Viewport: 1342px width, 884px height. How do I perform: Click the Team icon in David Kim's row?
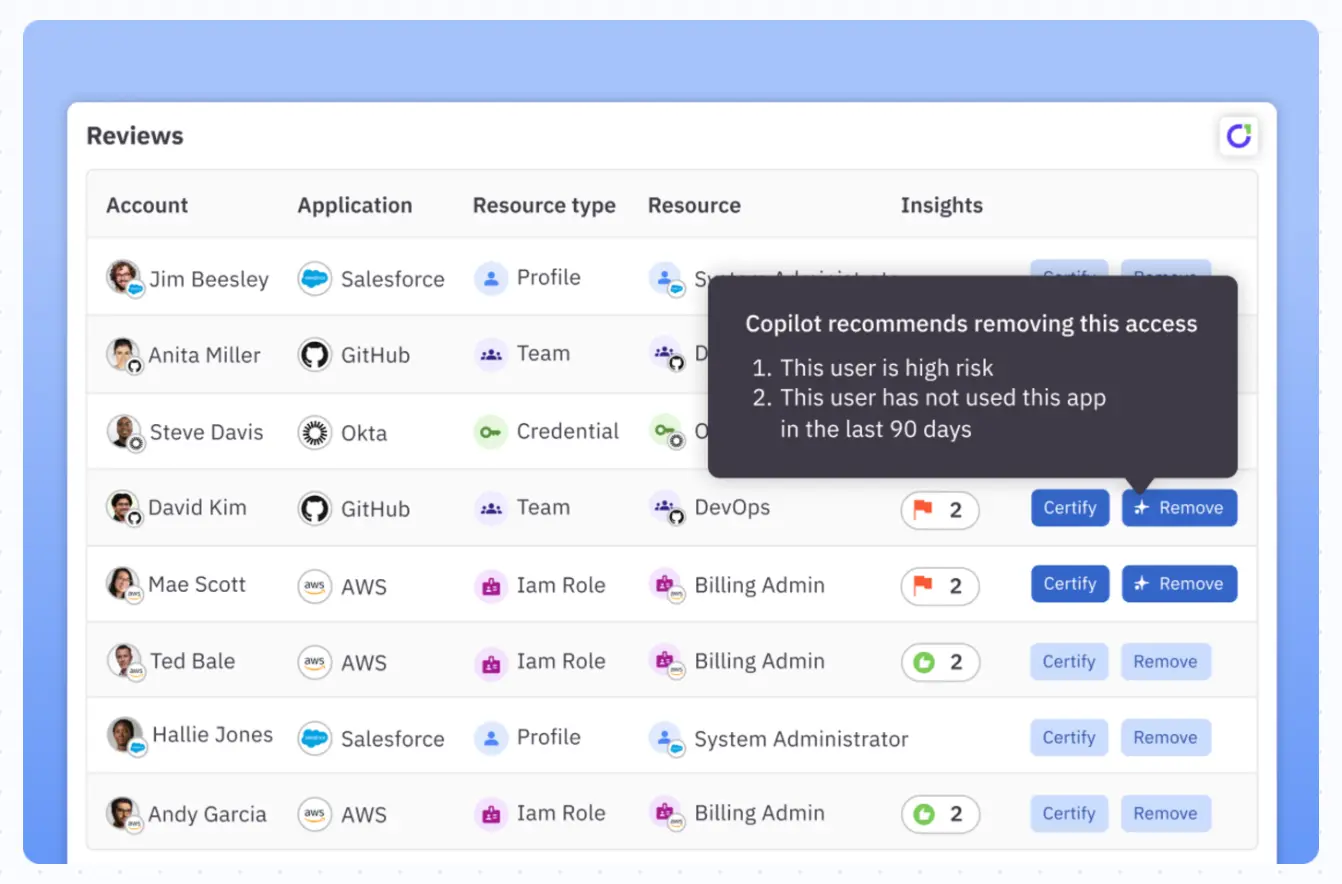(x=490, y=508)
